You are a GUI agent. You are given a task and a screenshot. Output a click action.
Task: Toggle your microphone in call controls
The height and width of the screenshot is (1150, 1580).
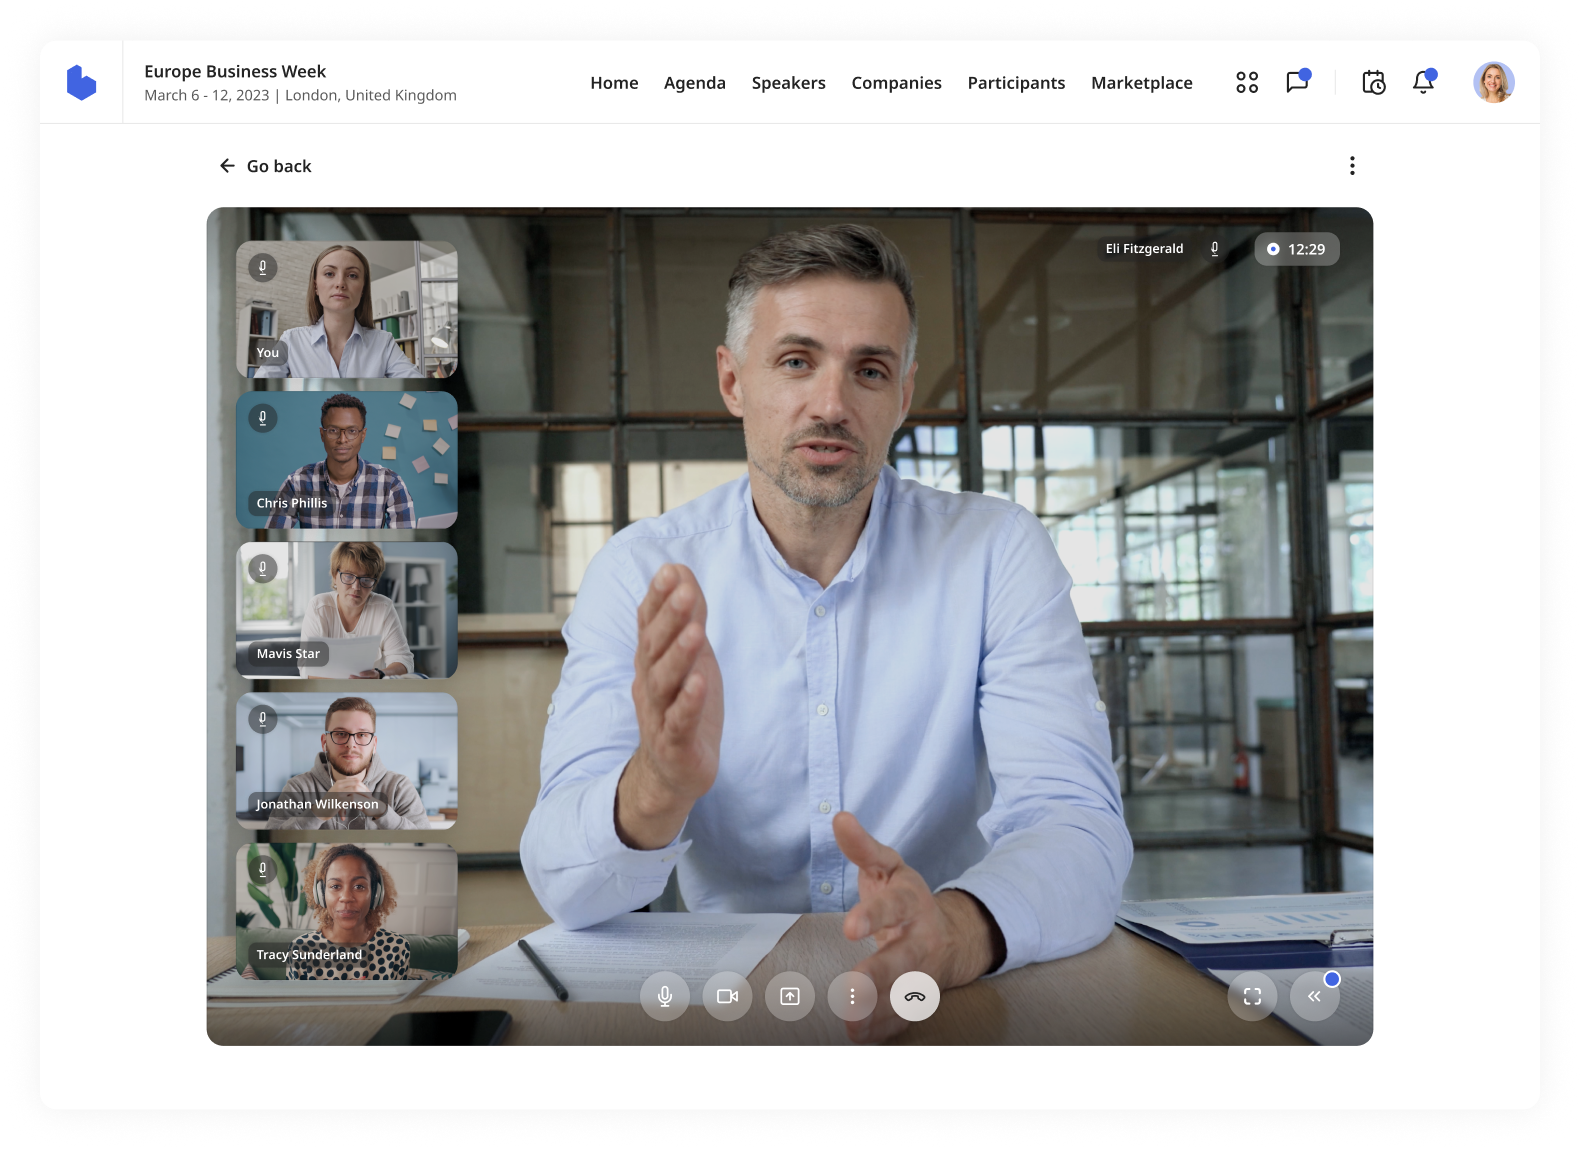(x=665, y=996)
